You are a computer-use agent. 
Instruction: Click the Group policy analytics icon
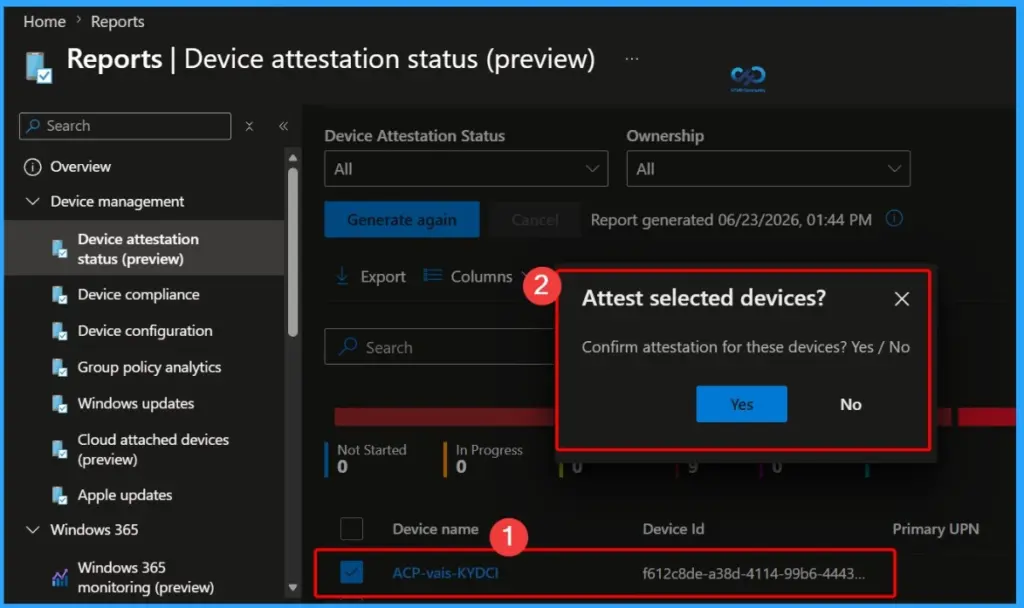click(x=59, y=368)
